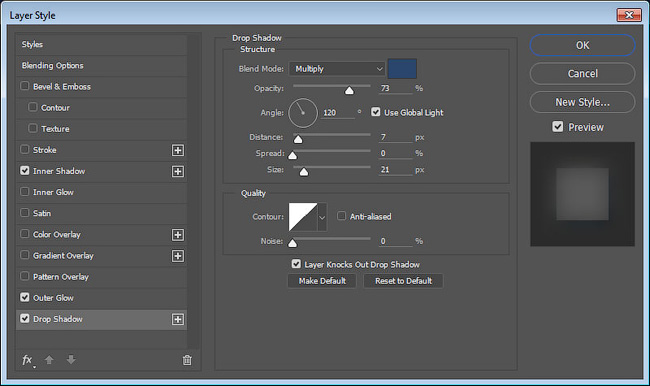Expand the Contour picker arrow
Image resolution: width=650 pixels, height=386 pixels.
point(322,217)
